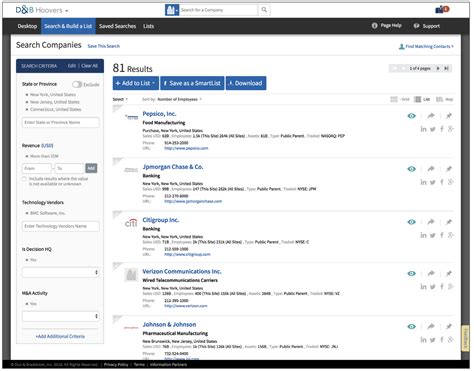
Task: Open Twitter icon for Verizon Communications
Action: (x=433, y=287)
